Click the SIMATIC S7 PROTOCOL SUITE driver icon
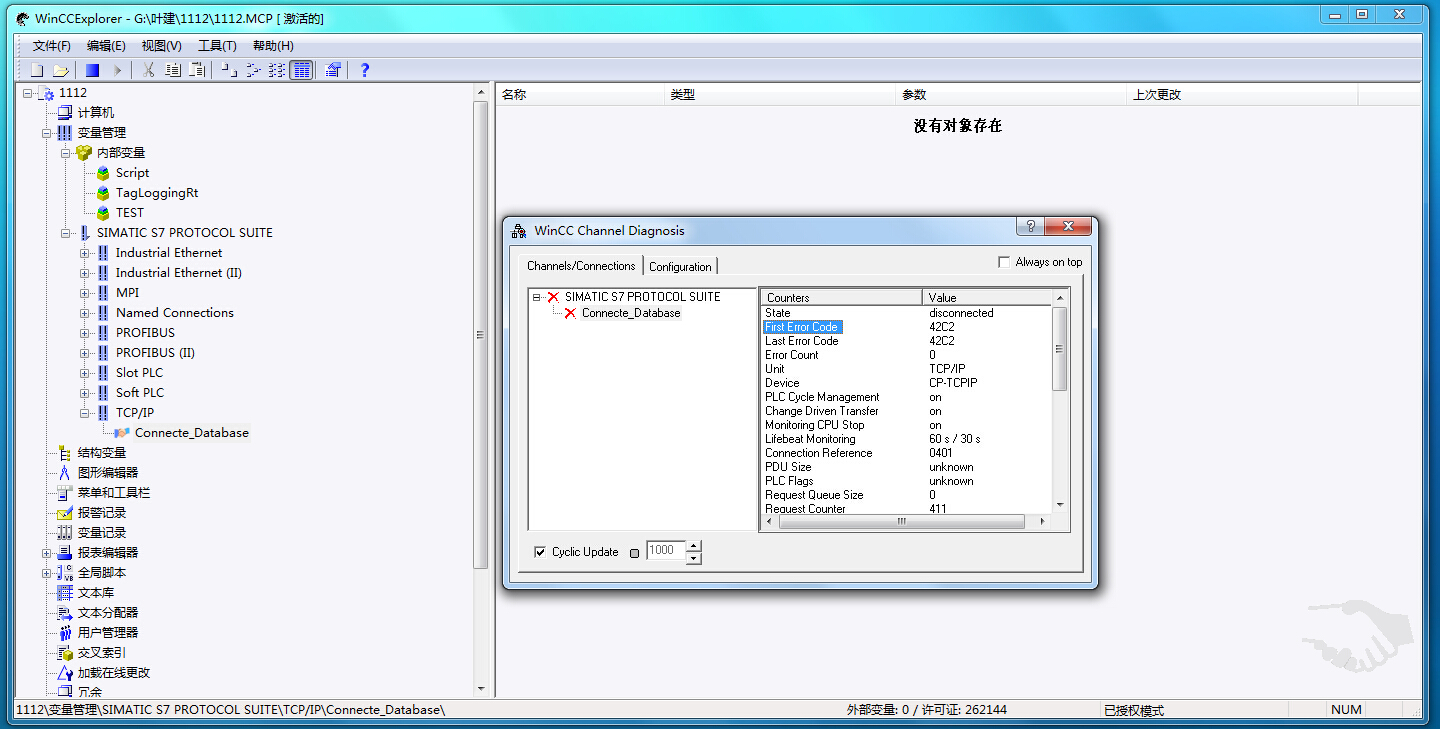The height and width of the screenshot is (729, 1440). coord(84,233)
